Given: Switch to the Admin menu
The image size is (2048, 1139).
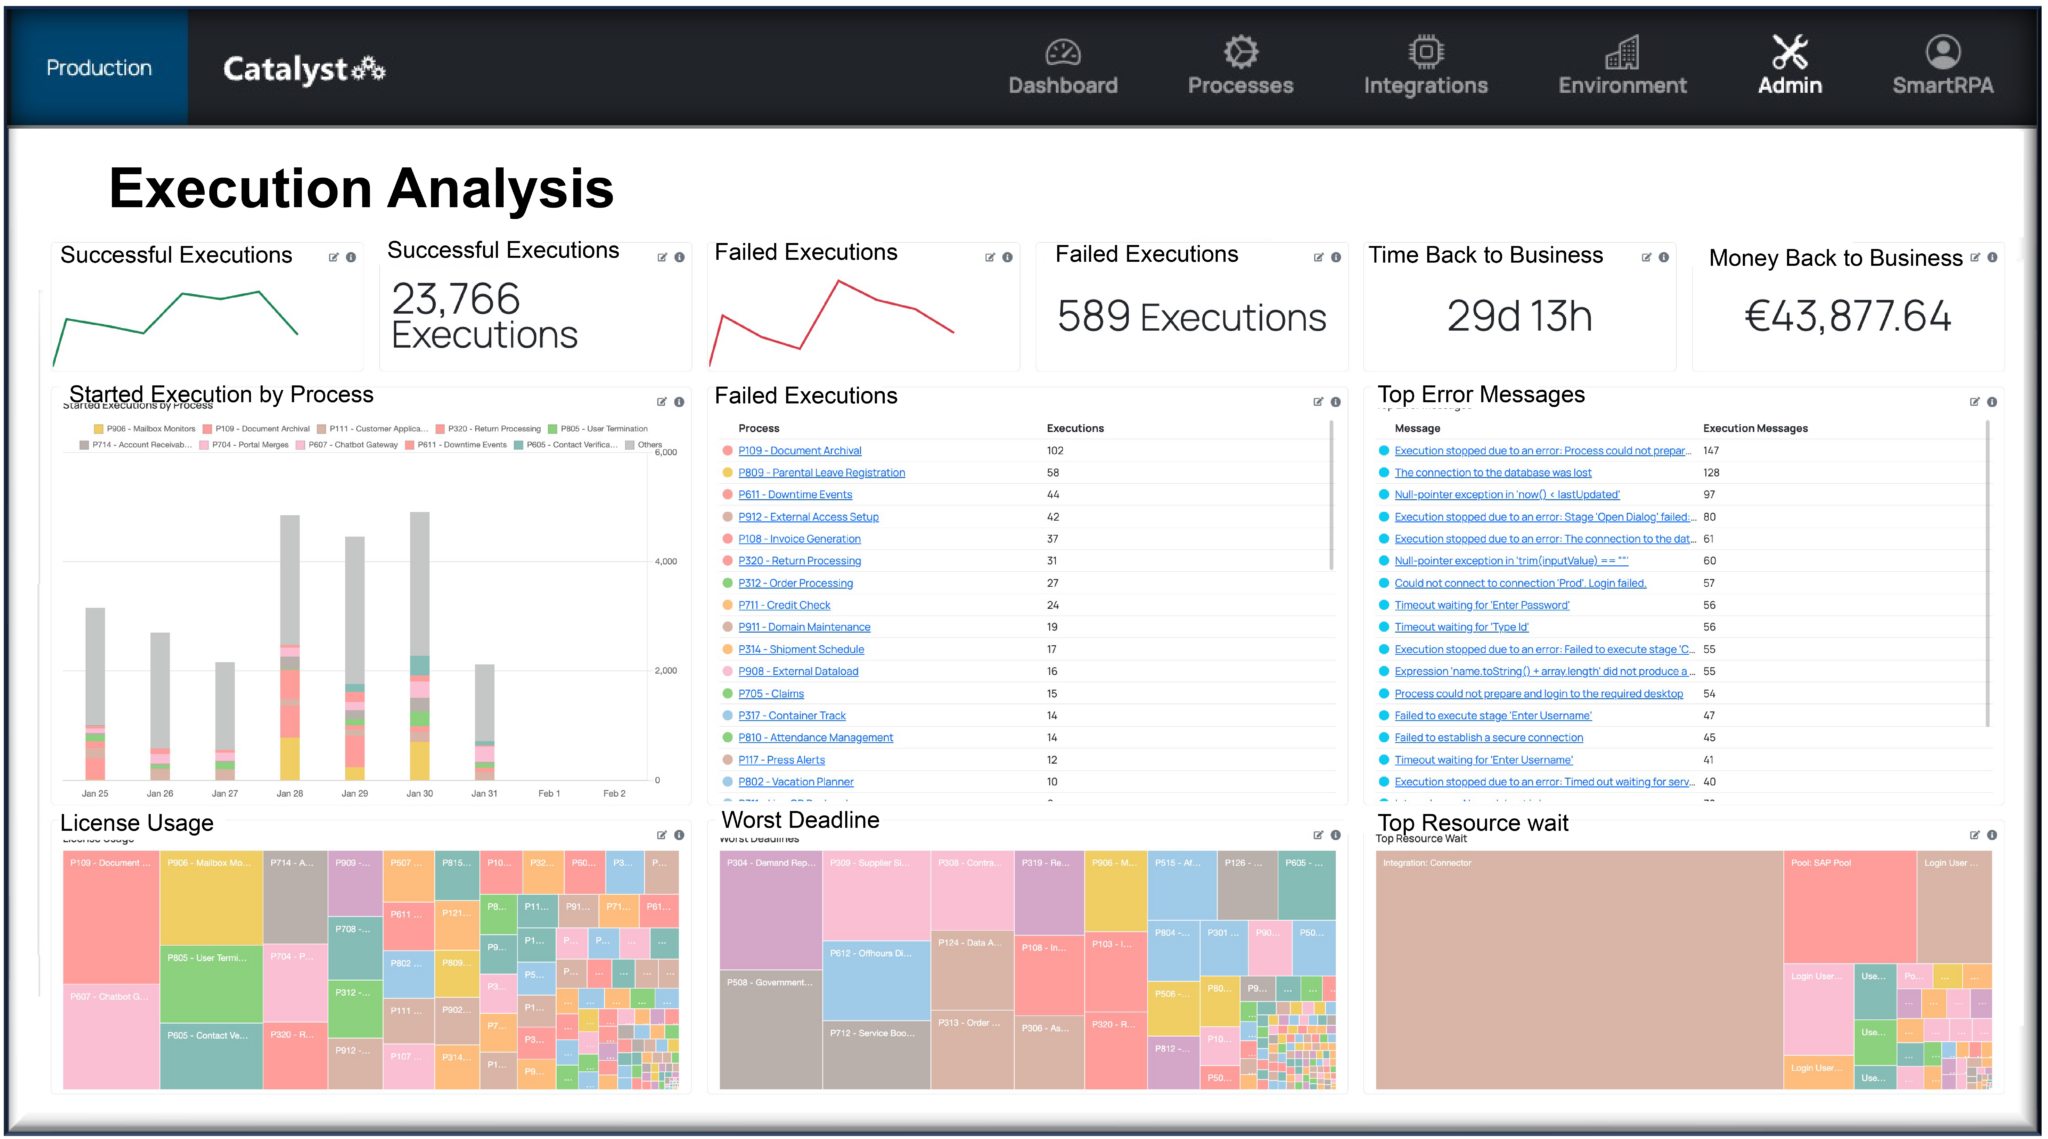Looking at the screenshot, I should tap(1790, 66).
